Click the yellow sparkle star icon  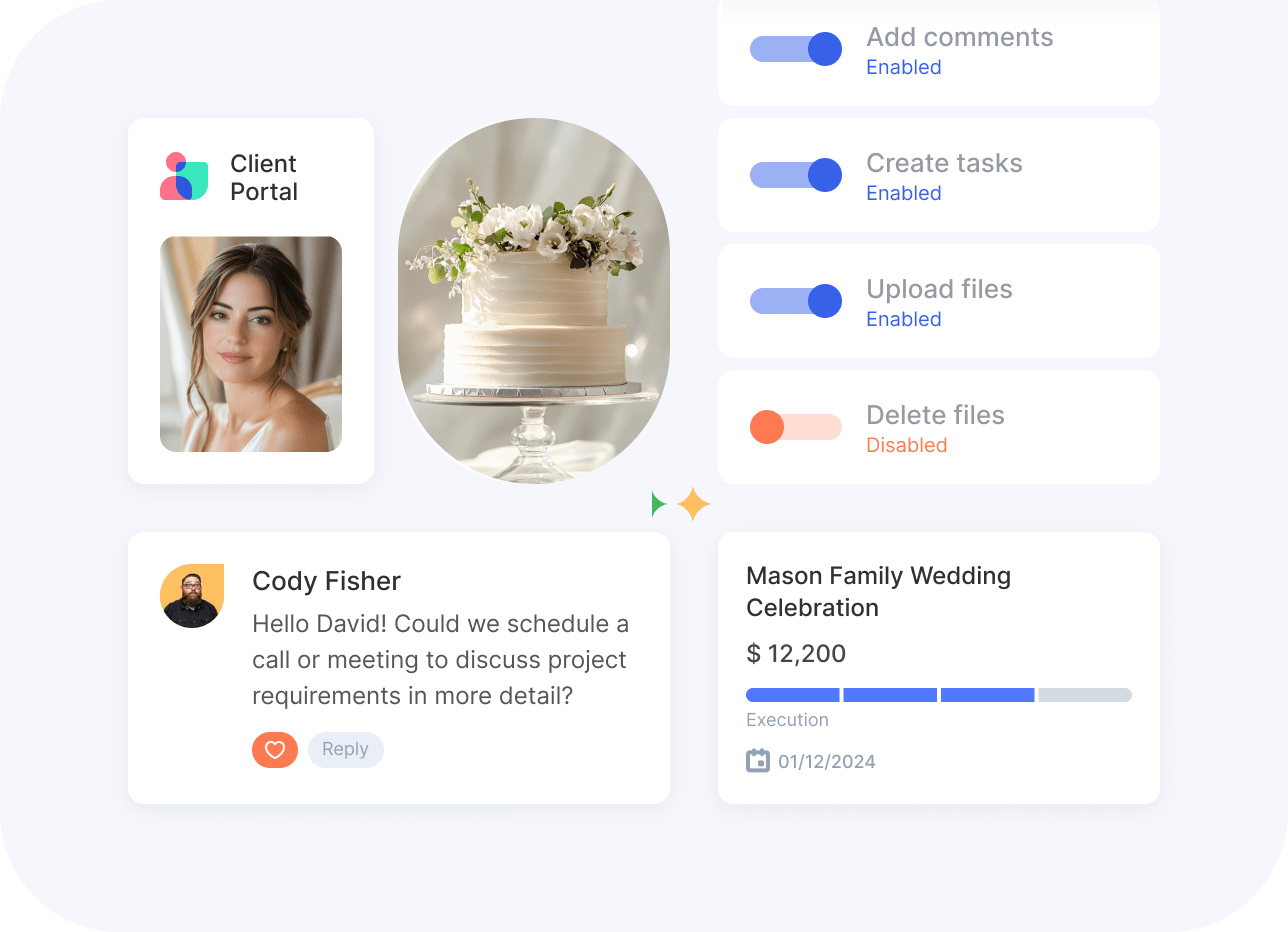coord(693,504)
